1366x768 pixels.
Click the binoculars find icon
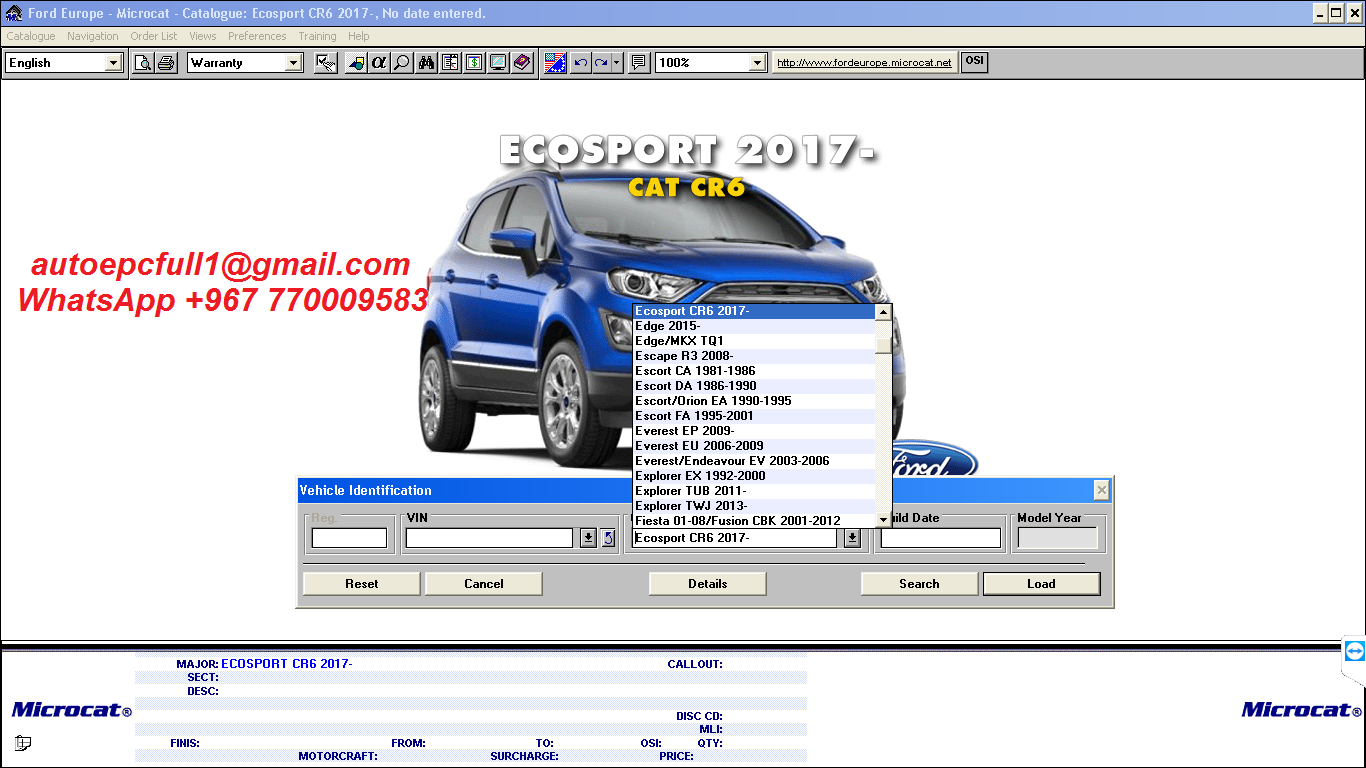pos(427,62)
